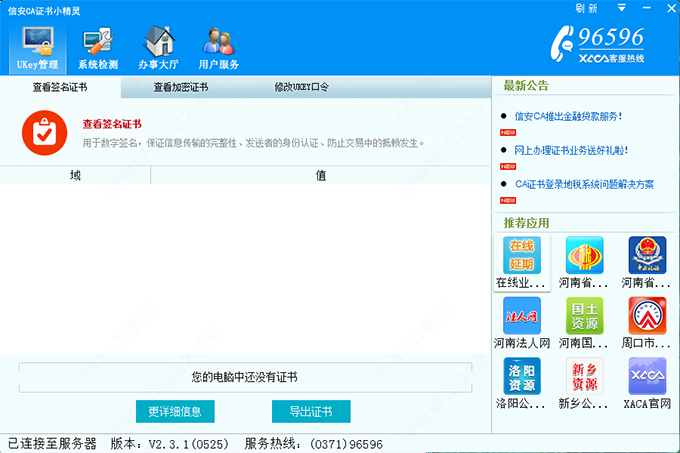The height and width of the screenshot is (453, 680).
Task: Click the 服务热线 (0371)96596 status text
Action: [314, 444]
